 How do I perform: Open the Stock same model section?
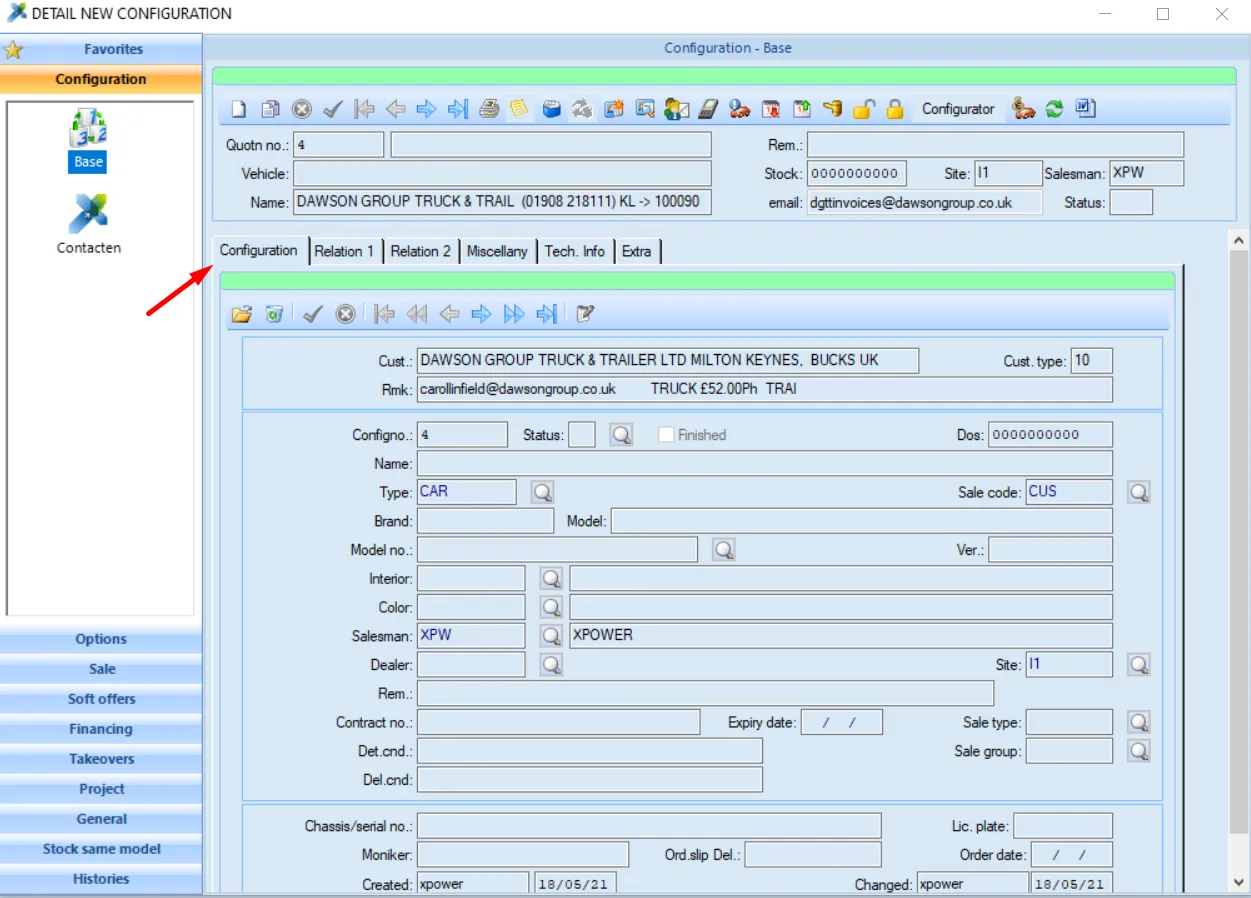click(101, 849)
